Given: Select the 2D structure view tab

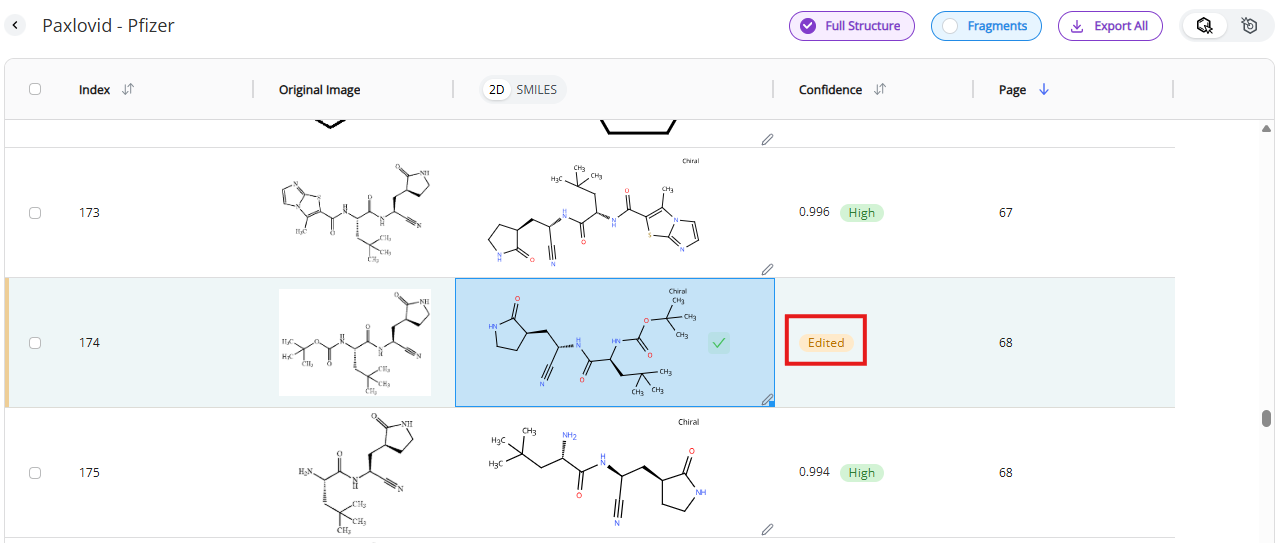Looking at the screenshot, I should [496, 90].
